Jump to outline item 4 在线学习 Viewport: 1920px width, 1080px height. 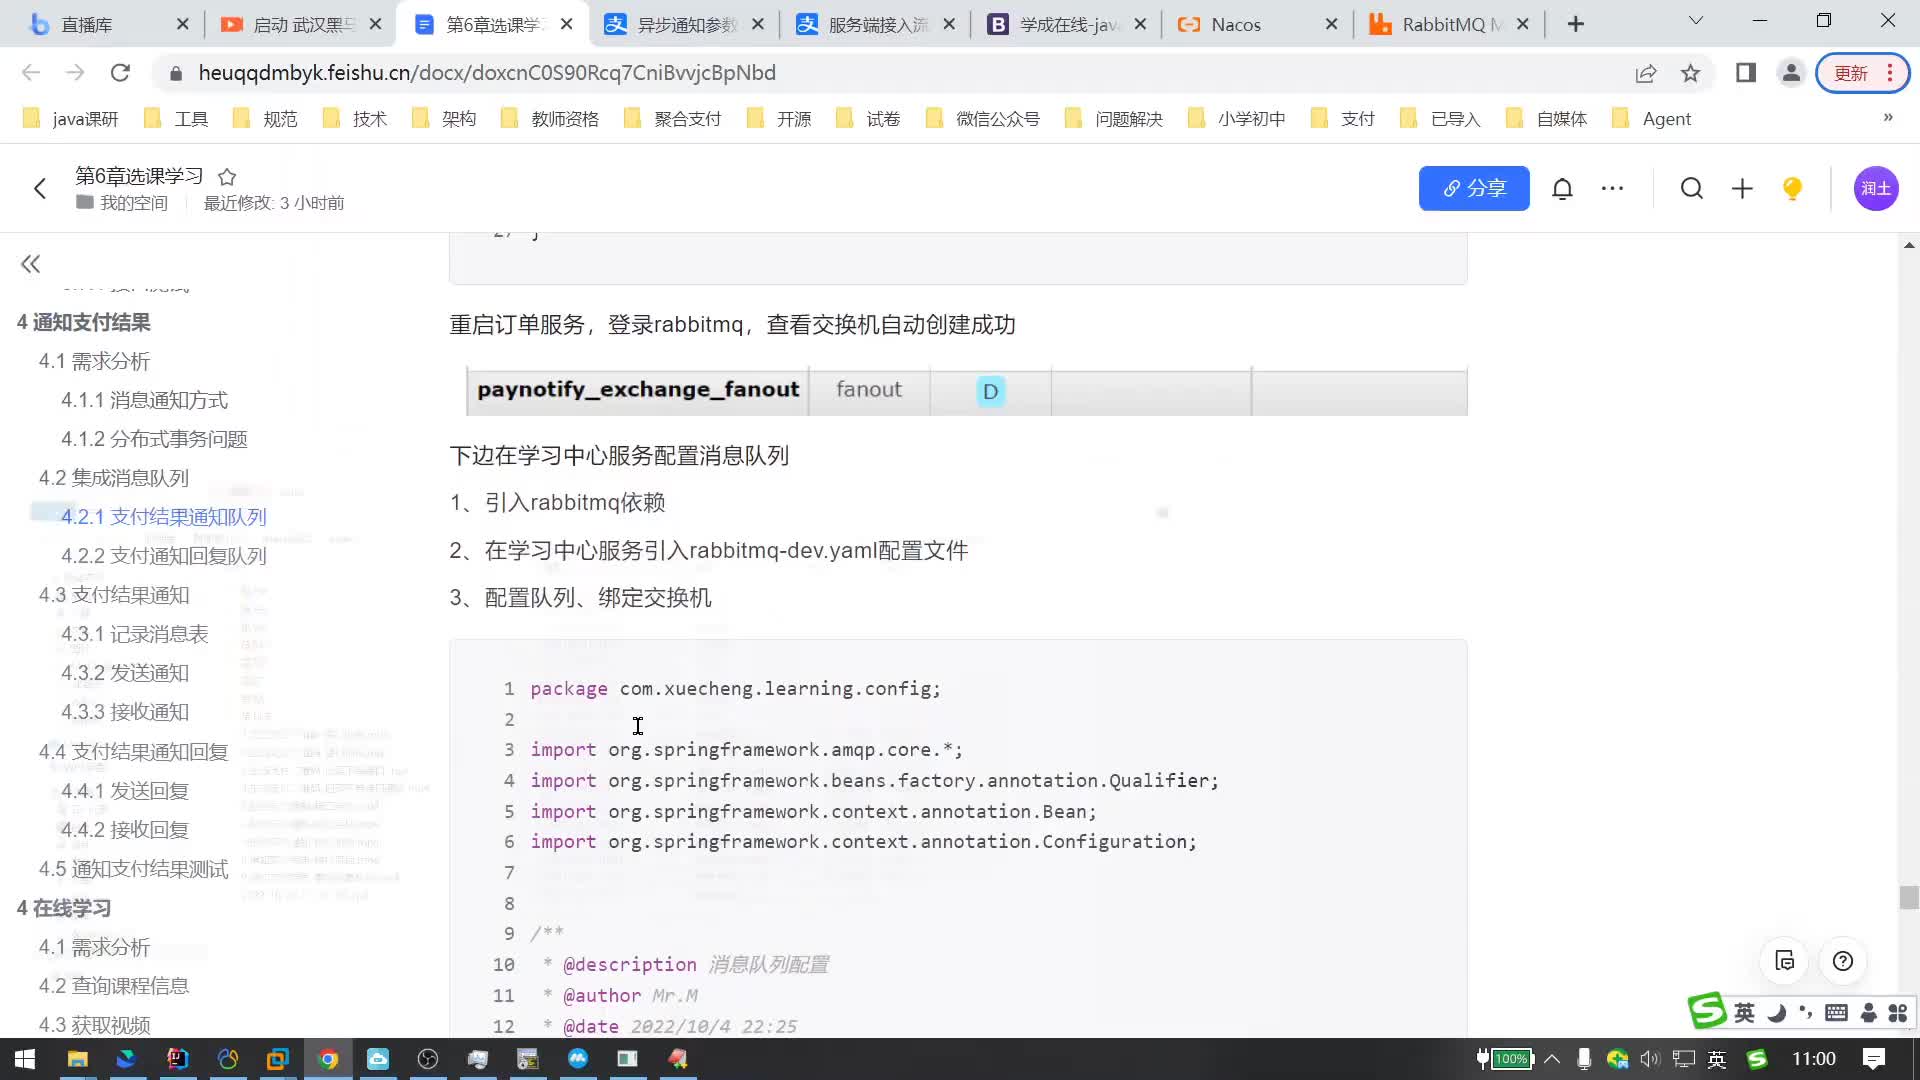[64, 908]
